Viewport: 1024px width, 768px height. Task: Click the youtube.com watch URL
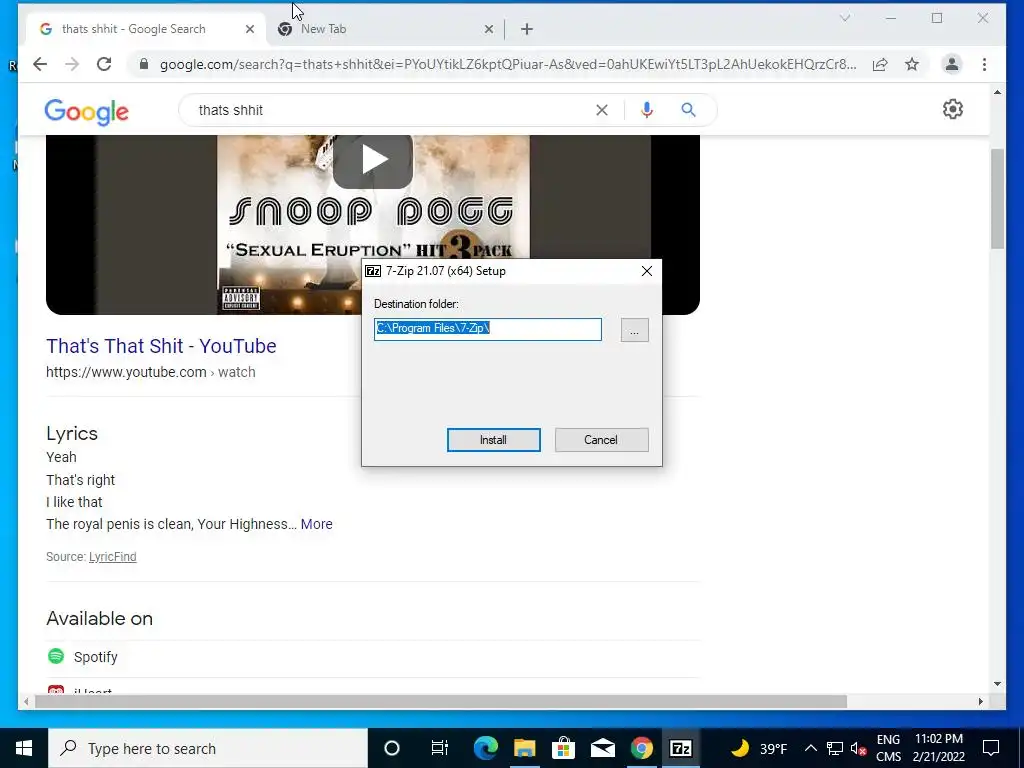[x=150, y=372]
